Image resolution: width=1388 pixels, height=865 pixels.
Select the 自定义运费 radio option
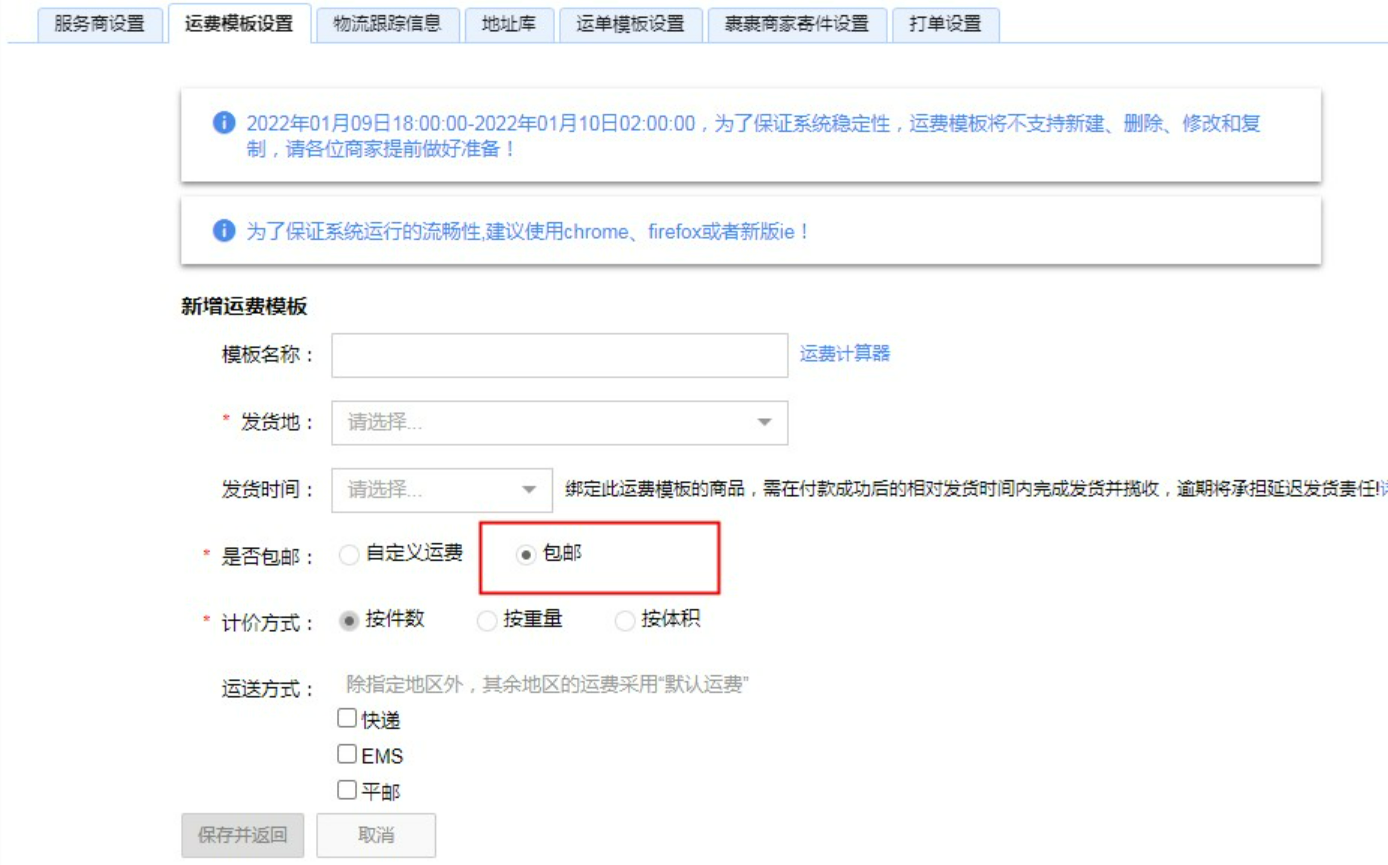click(349, 555)
